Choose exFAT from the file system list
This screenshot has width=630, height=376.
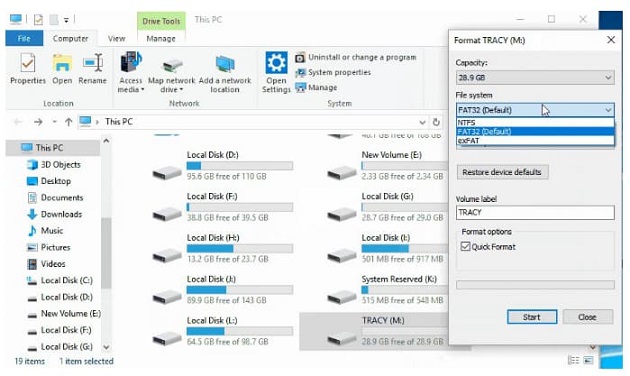[x=535, y=141]
